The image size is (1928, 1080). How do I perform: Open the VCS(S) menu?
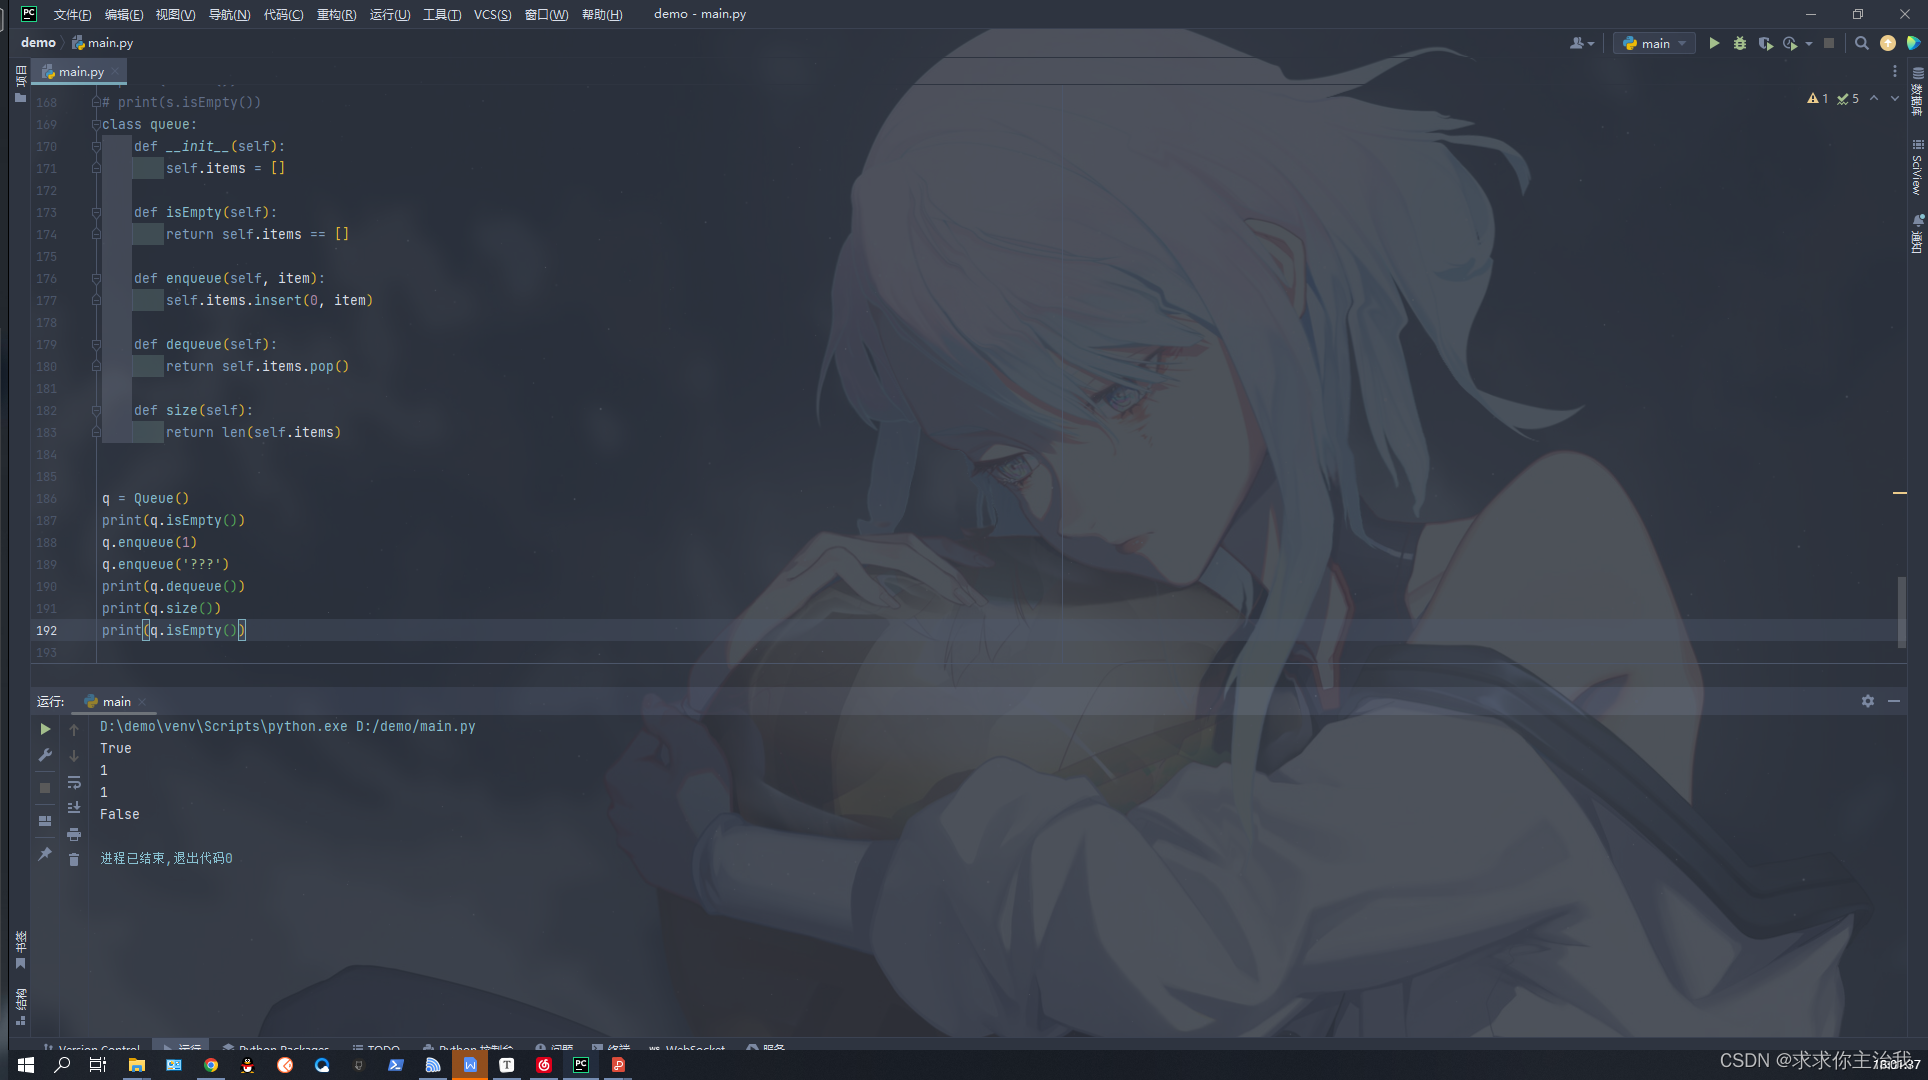(492, 14)
